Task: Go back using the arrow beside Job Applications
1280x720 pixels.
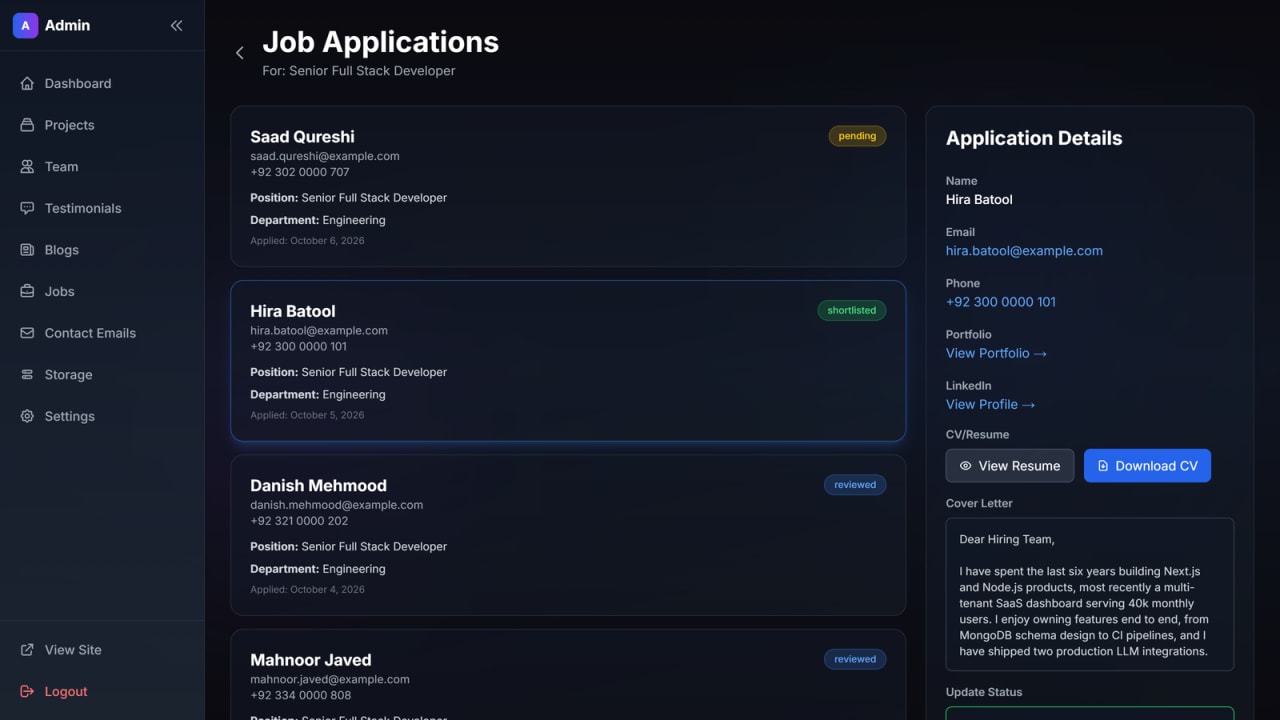Action: (x=239, y=53)
